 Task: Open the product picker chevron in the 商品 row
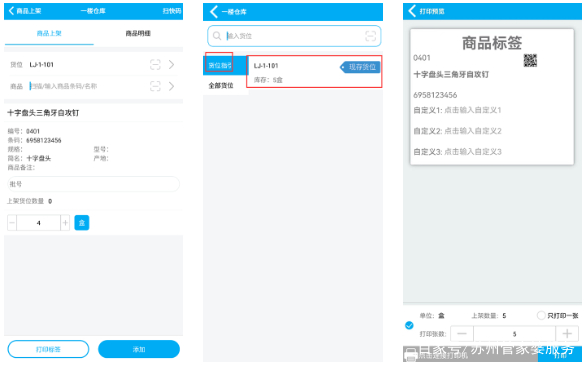point(171,86)
